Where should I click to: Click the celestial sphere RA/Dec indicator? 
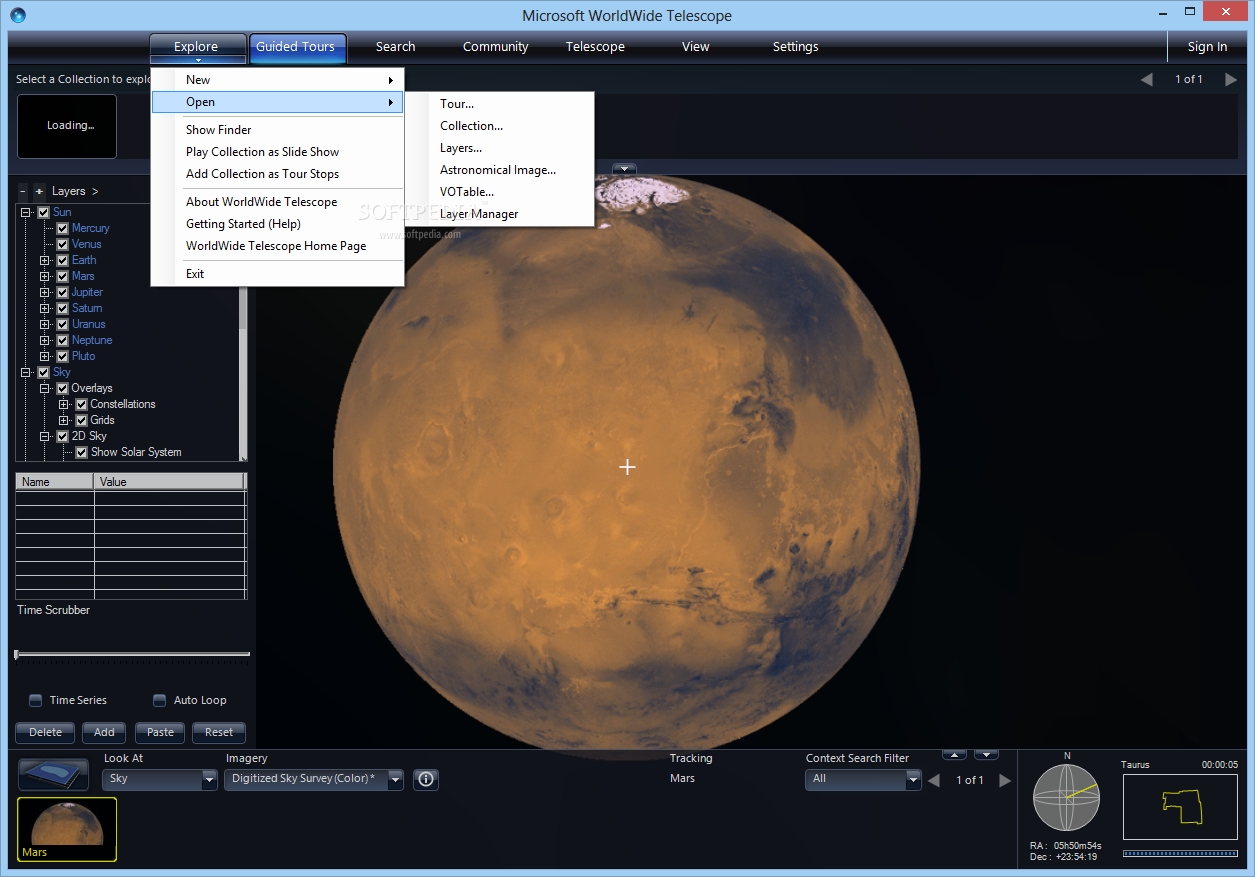coord(1066,797)
